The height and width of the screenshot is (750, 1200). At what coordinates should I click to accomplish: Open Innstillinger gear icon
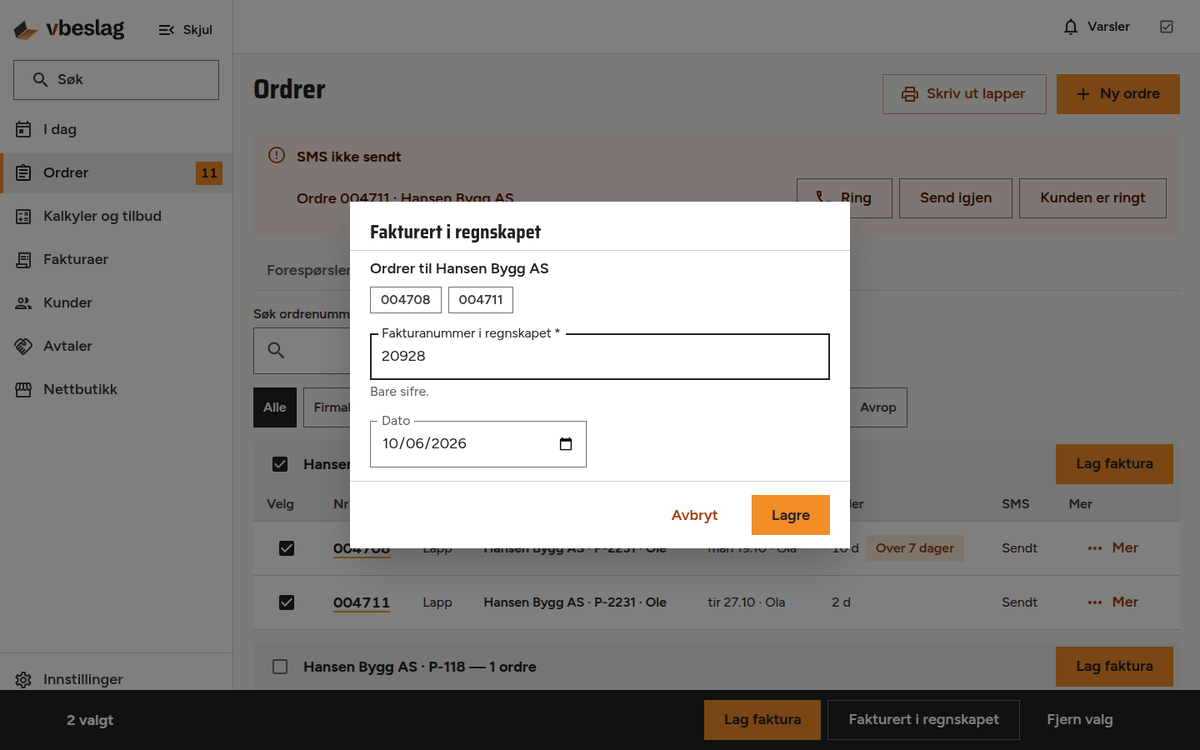(24, 680)
